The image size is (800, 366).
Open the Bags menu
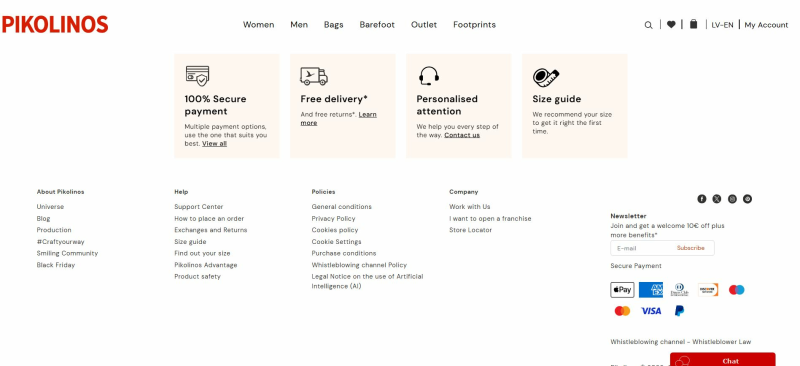tap(334, 25)
